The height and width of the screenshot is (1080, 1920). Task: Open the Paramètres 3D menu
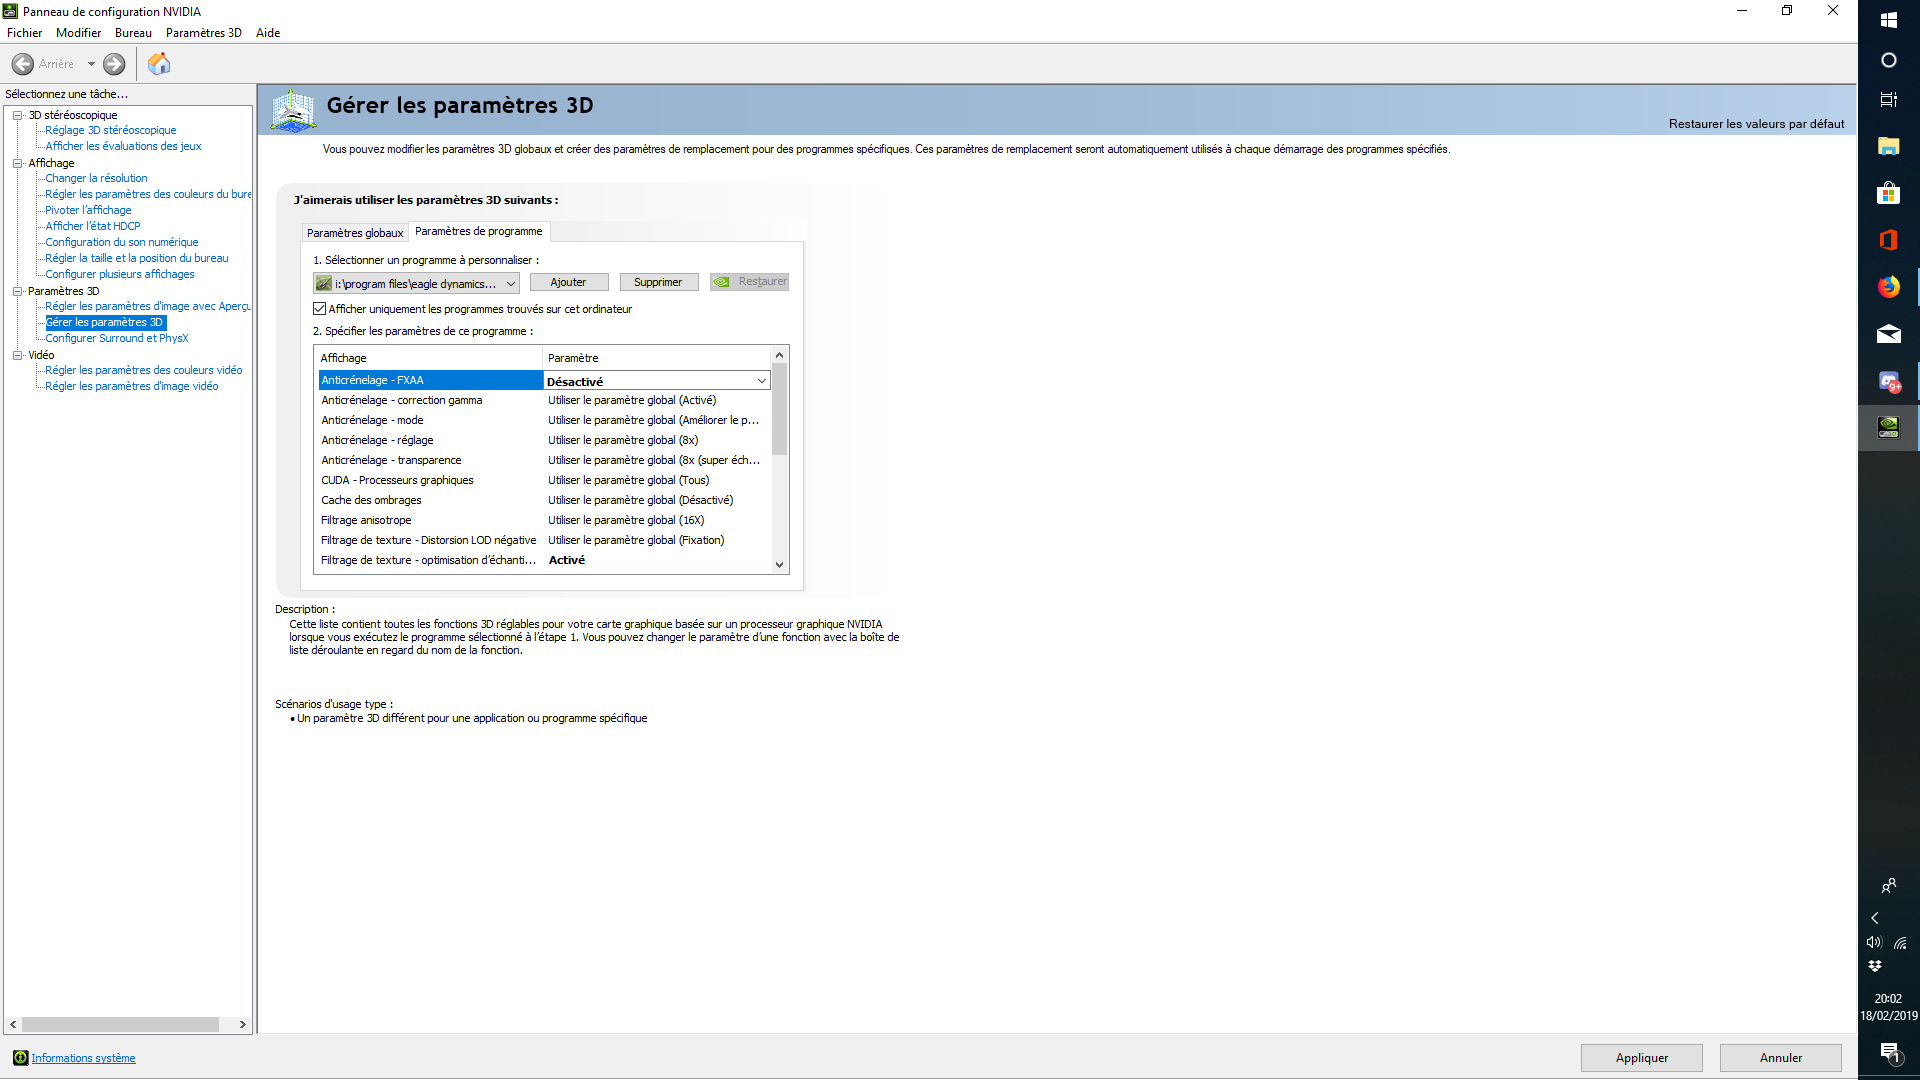coord(204,33)
